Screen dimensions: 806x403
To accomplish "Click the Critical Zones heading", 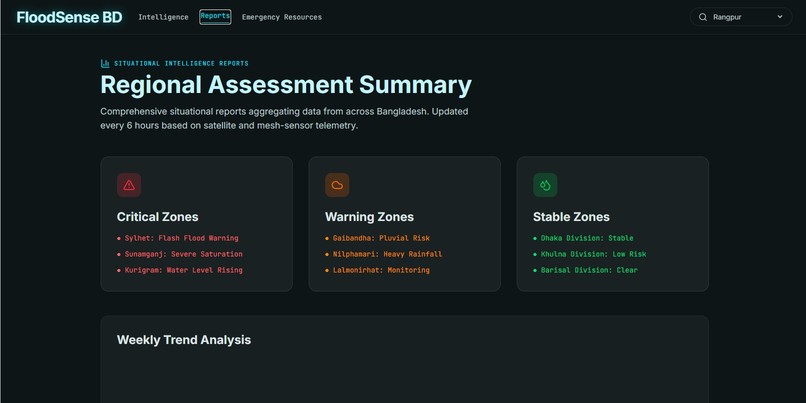I will click(157, 217).
